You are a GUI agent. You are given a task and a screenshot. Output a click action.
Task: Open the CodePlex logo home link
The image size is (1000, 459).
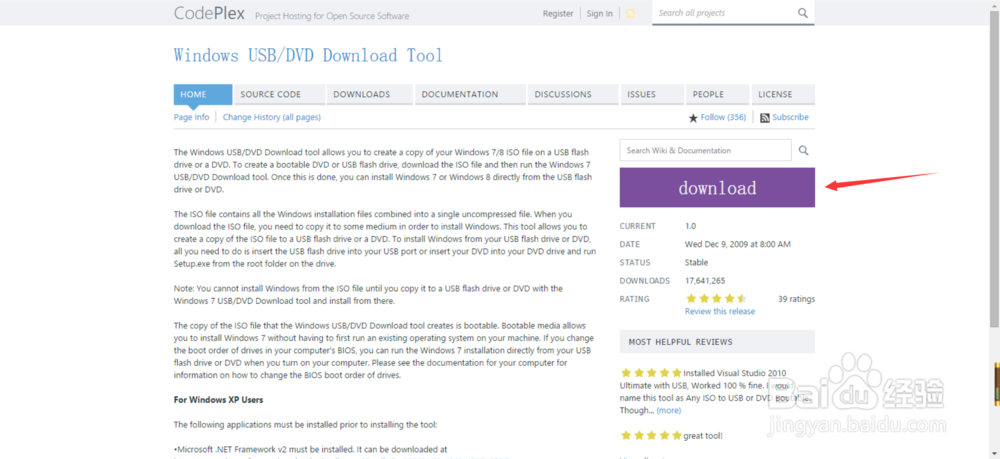click(x=209, y=13)
